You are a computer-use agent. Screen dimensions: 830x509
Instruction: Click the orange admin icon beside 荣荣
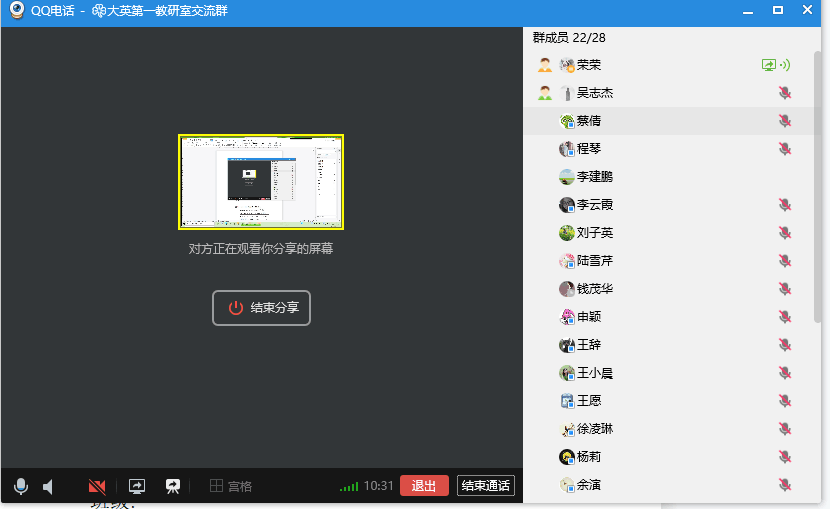544,65
